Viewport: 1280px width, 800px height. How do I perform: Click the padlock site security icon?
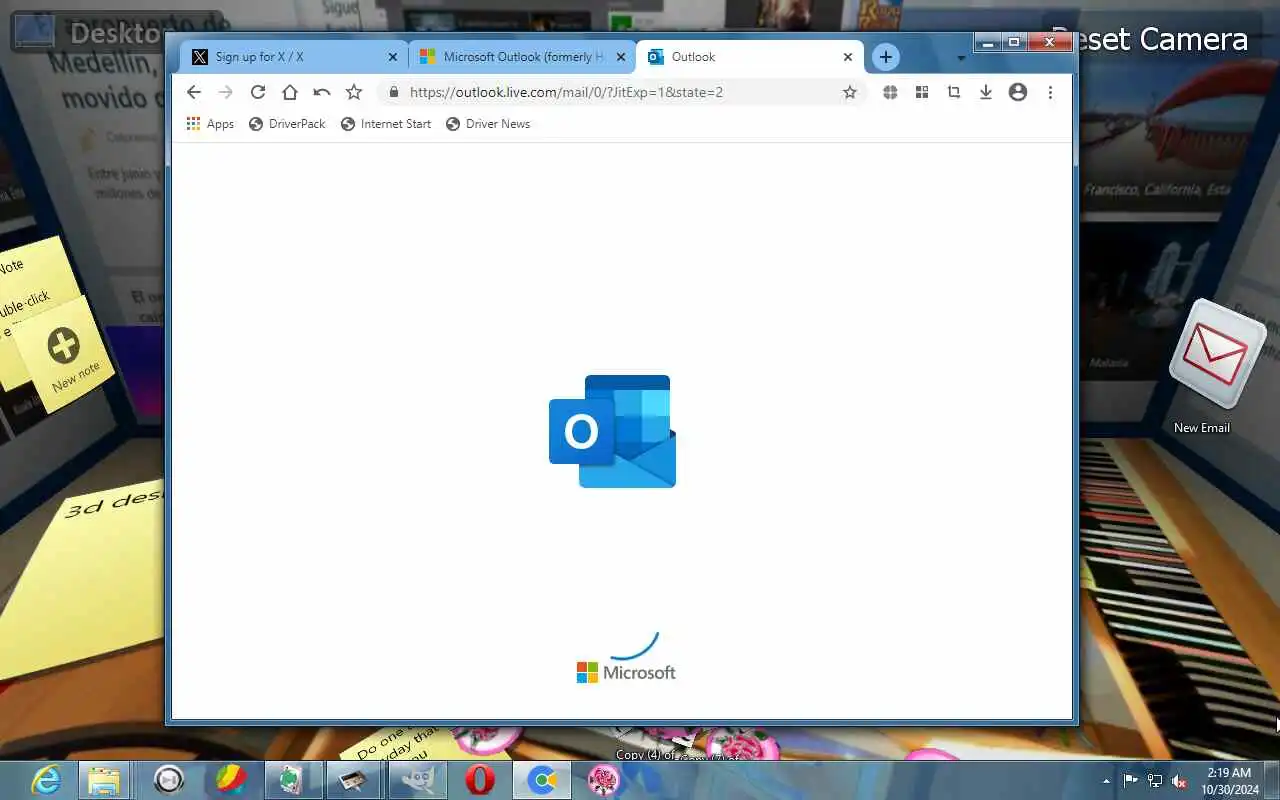pyautogui.click(x=393, y=92)
